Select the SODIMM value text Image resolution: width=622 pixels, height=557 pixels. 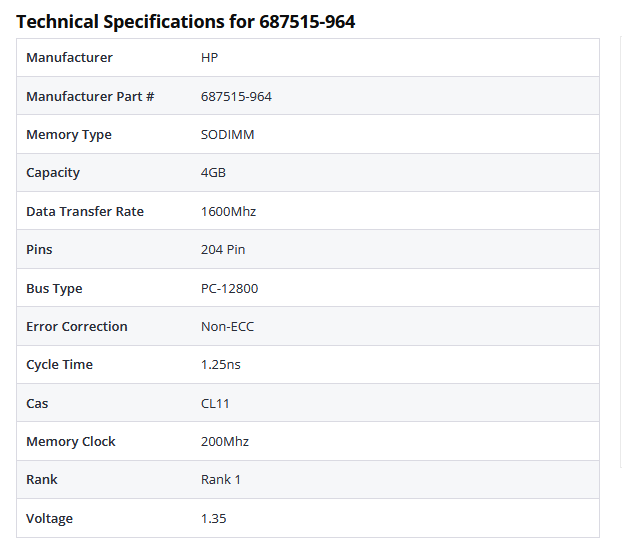click(x=227, y=135)
